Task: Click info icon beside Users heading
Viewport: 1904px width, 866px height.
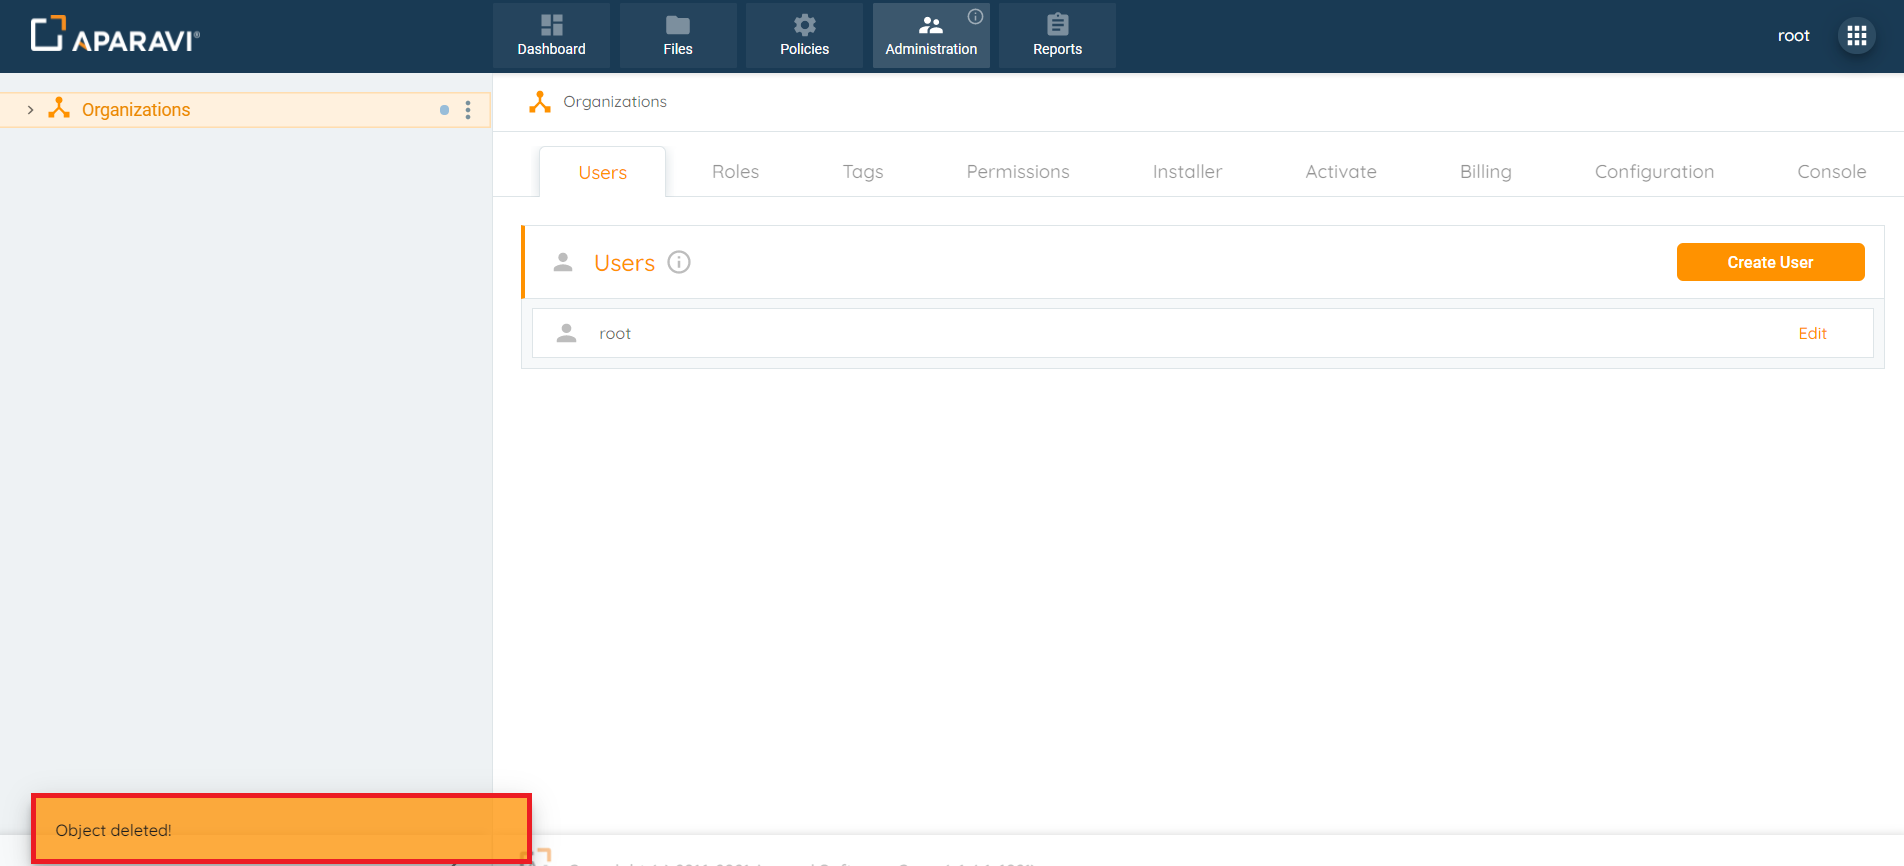Action: click(x=679, y=262)
